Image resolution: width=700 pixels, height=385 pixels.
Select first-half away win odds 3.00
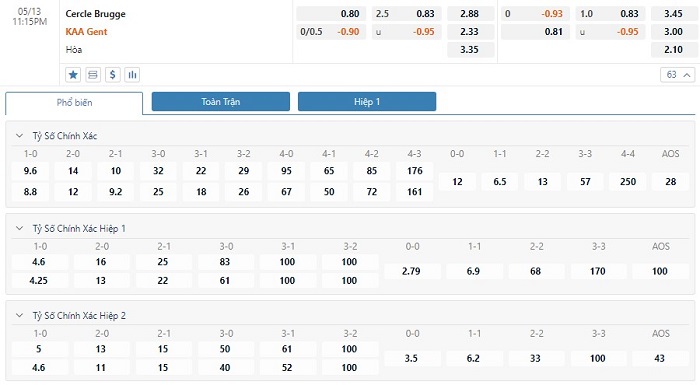click(x=673, y=32)
